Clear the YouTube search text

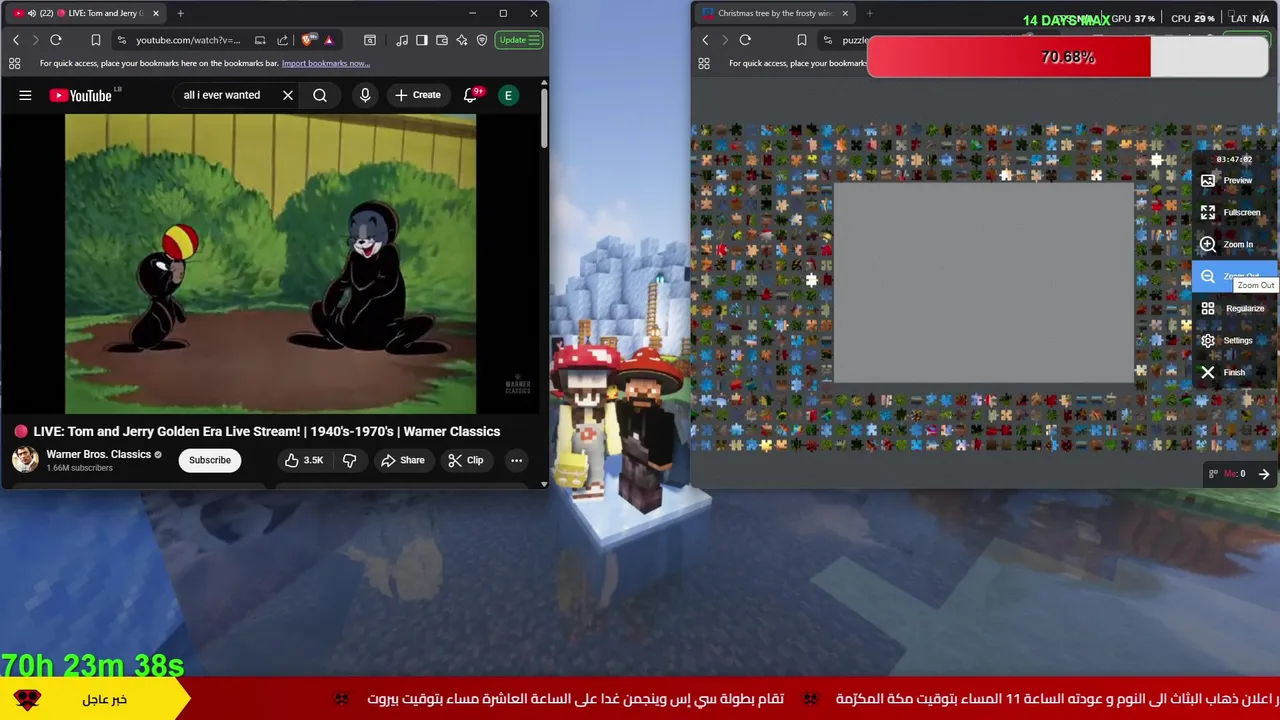pyautogui.click(x=288, y=95)
